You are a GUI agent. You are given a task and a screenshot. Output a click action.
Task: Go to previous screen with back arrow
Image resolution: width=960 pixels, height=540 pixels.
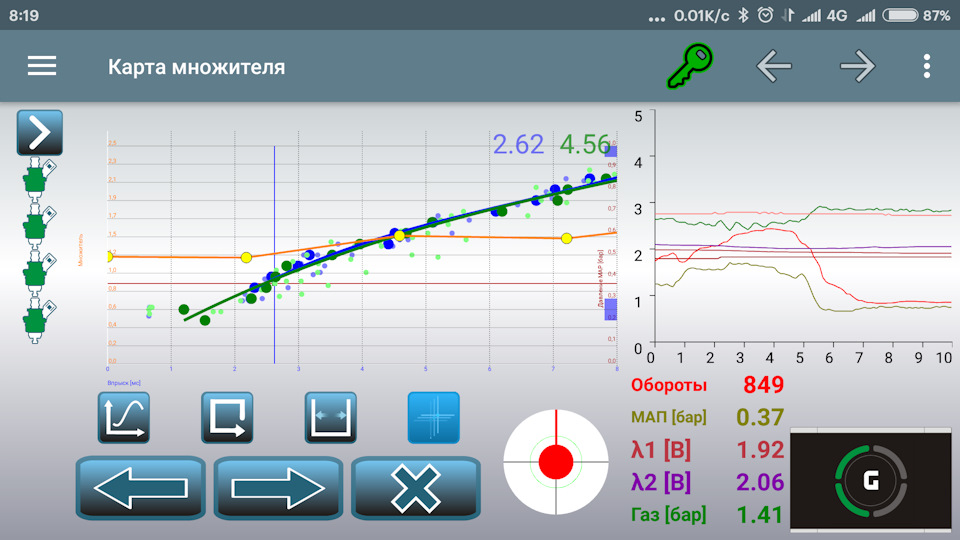point(774,66)
